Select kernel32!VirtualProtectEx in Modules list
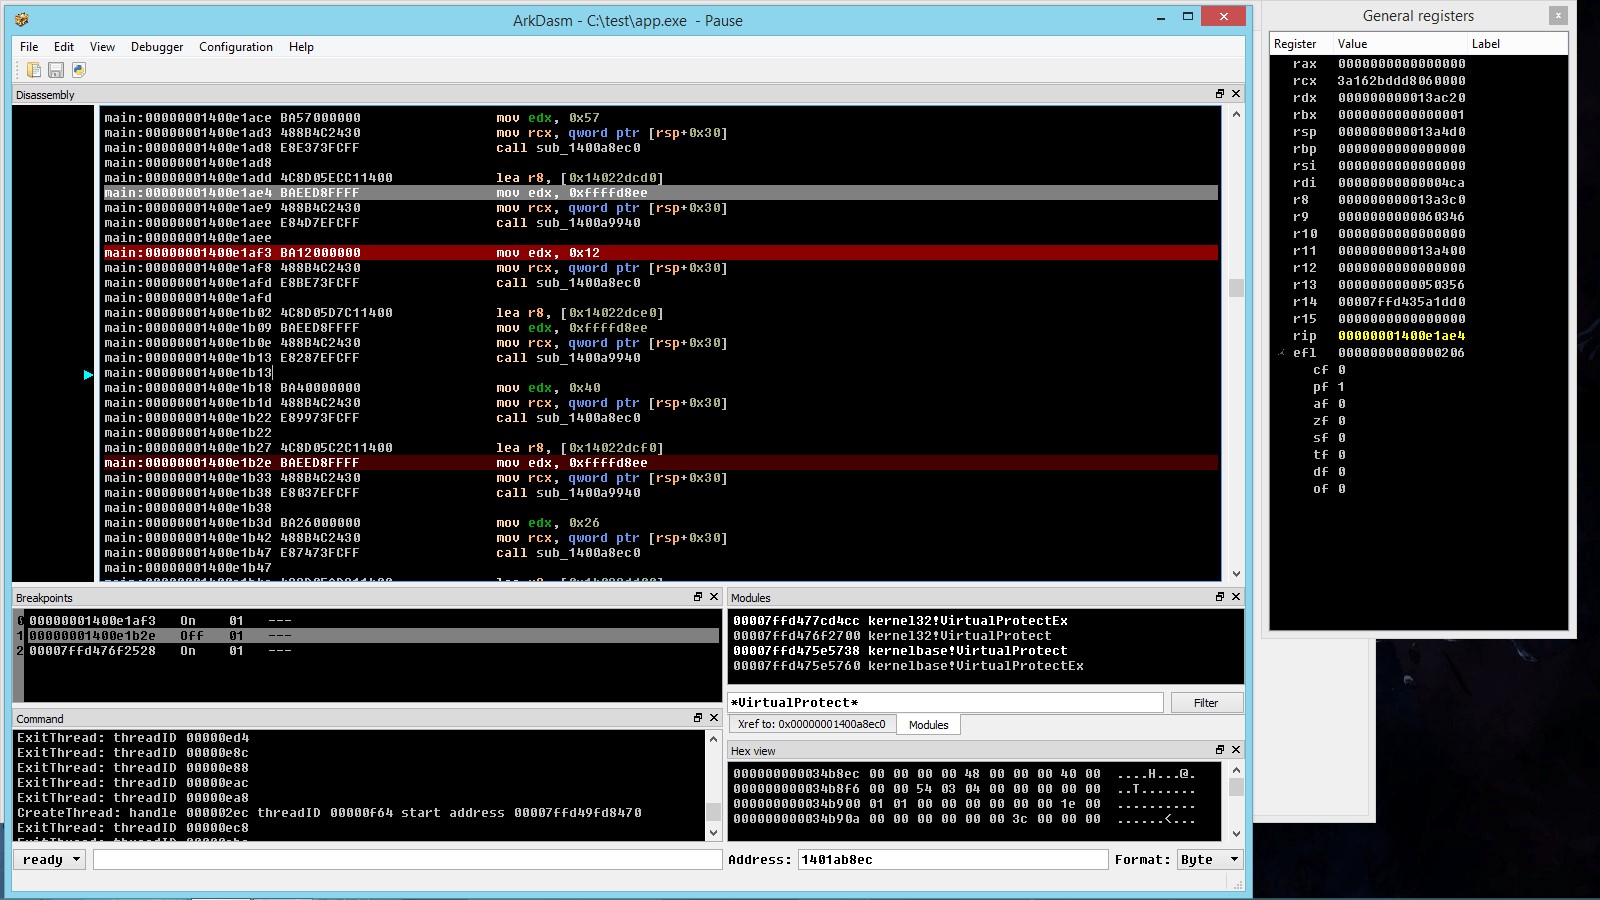Viewport: 1600px width, 900px height. (900, 621)
